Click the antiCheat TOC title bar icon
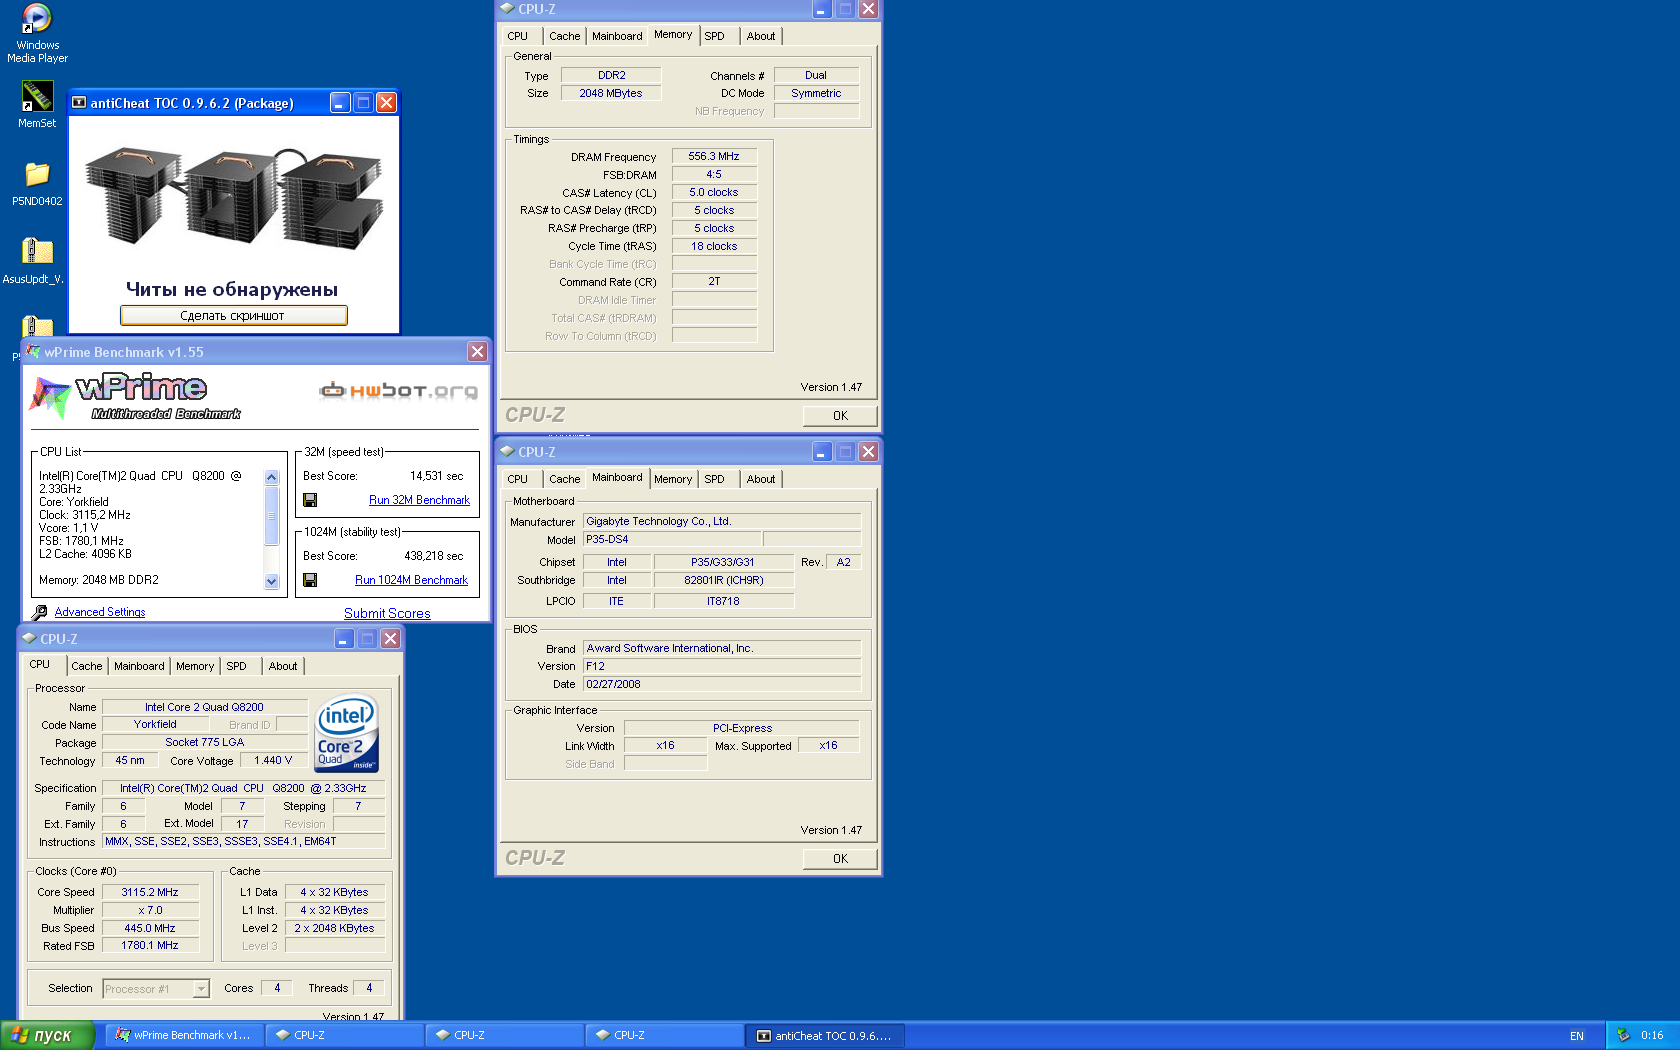This screenshot has width=1680, height=1050. tap(79, 103)
